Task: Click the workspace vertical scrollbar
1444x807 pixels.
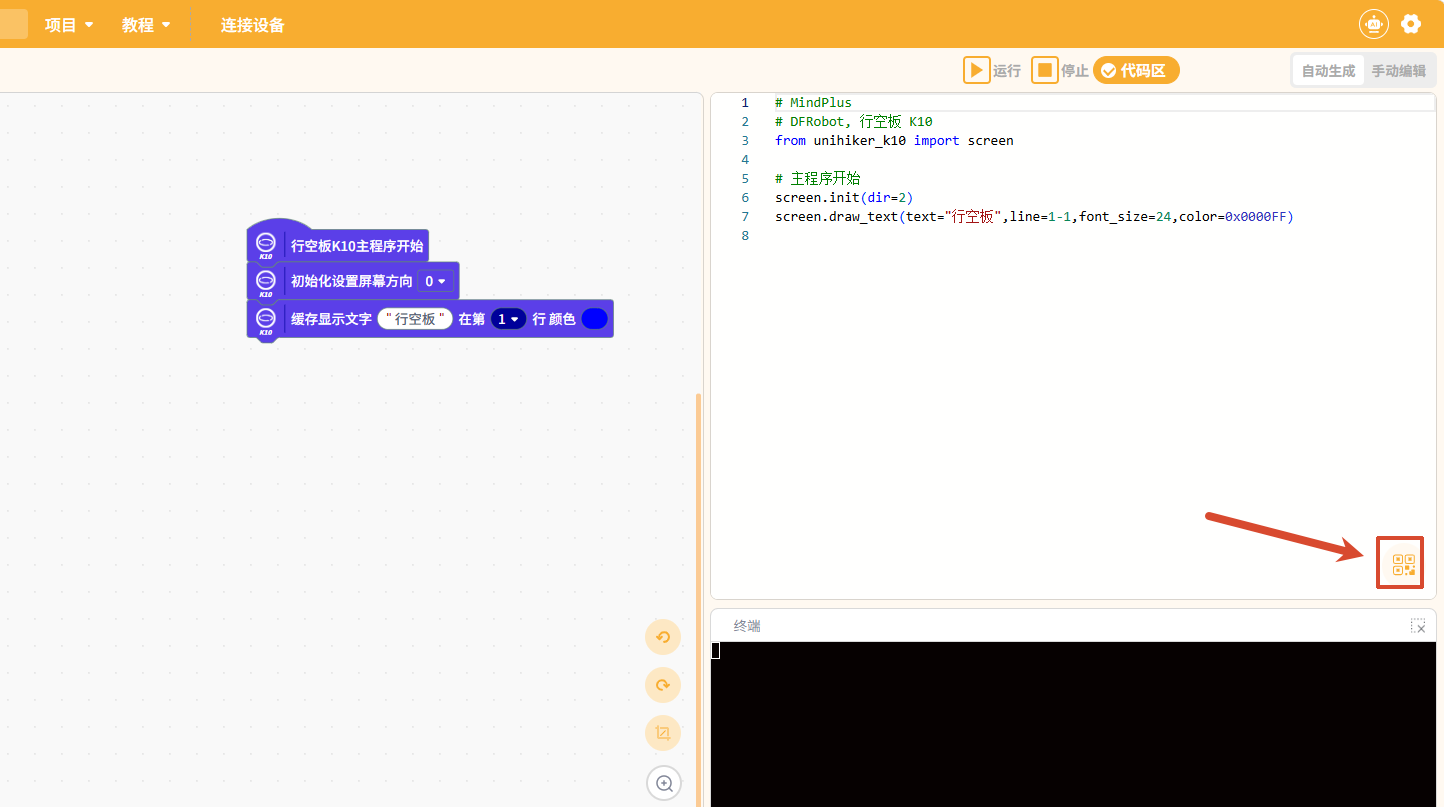Action: [699, 600]
